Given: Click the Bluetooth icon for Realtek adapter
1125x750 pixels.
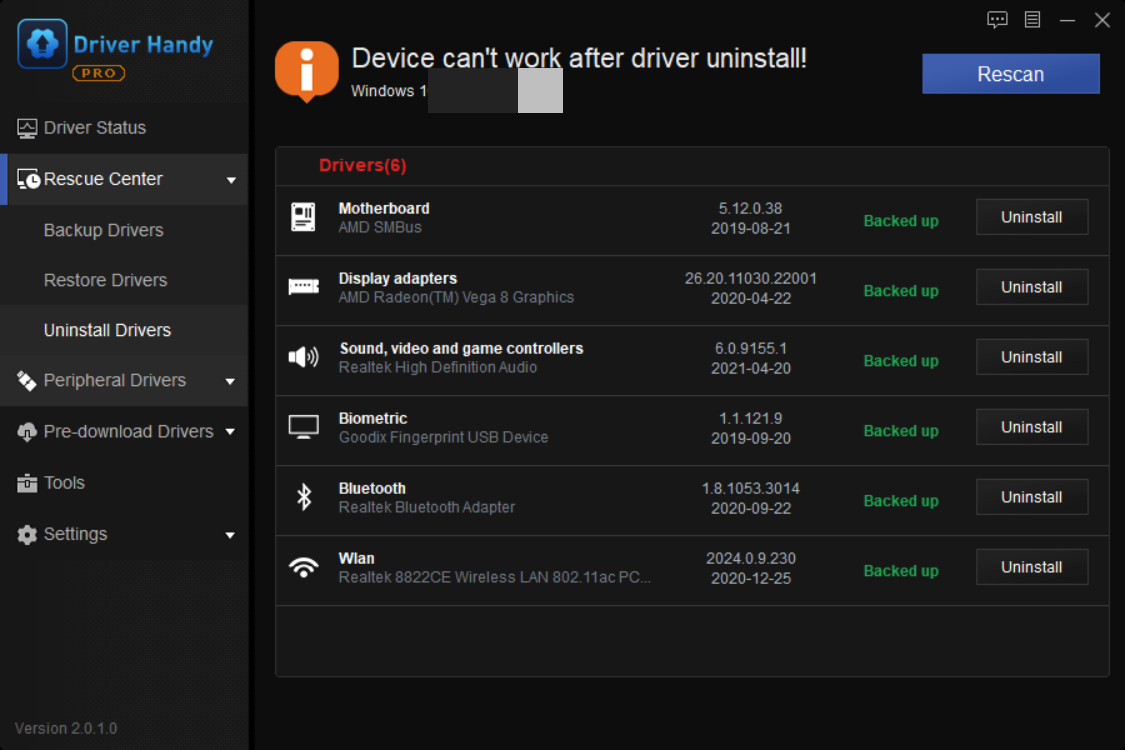Looking at the screenshot, I should pyautogui.click(x=304, y=496).
